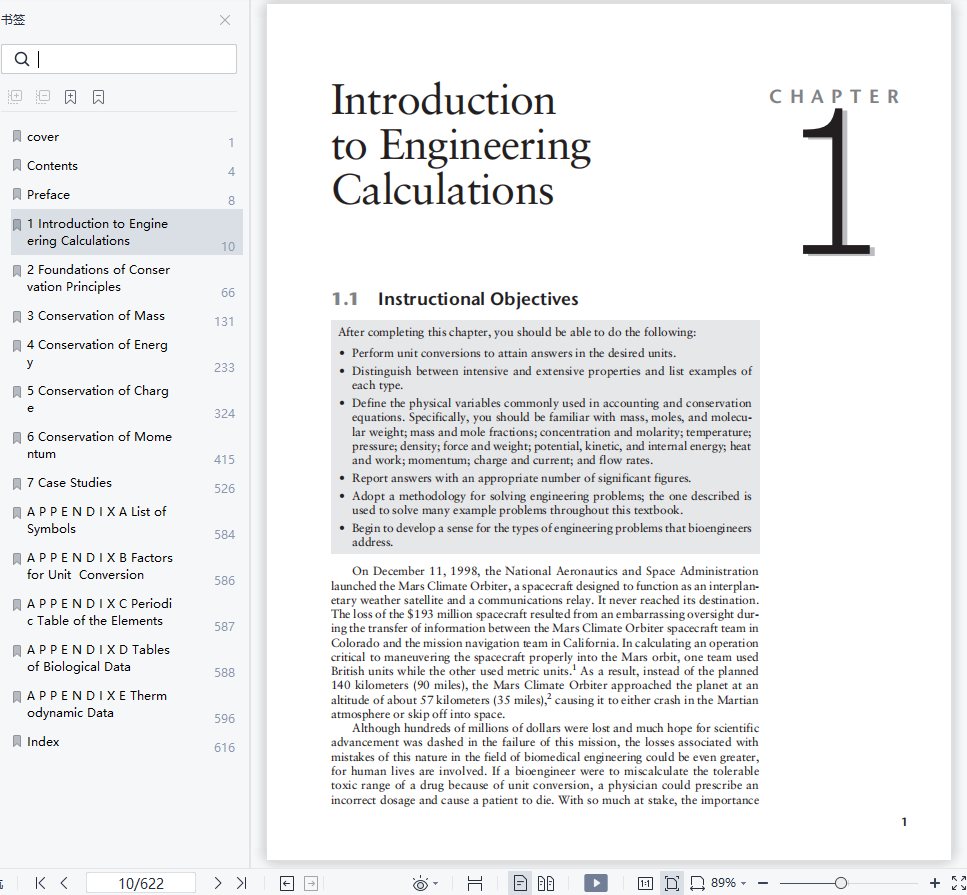
Task: Open 3 Conservation of Mass bookmark
Action: pos(126,316)
